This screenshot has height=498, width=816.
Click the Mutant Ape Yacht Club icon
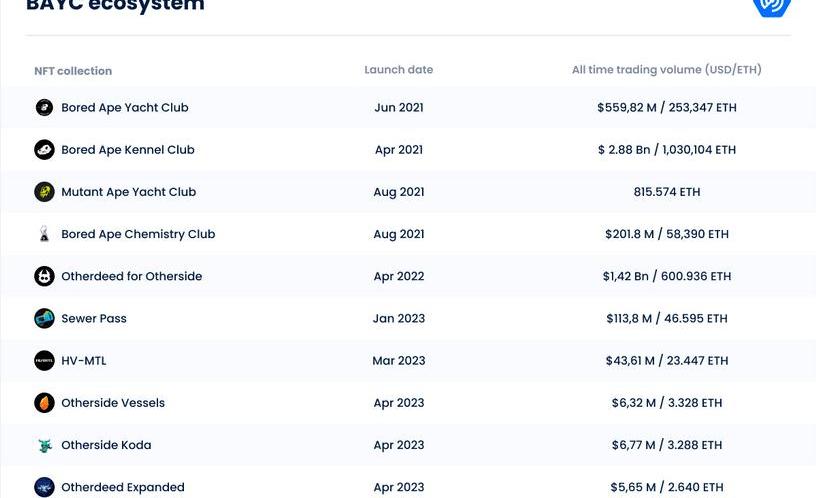pos(44,192)
